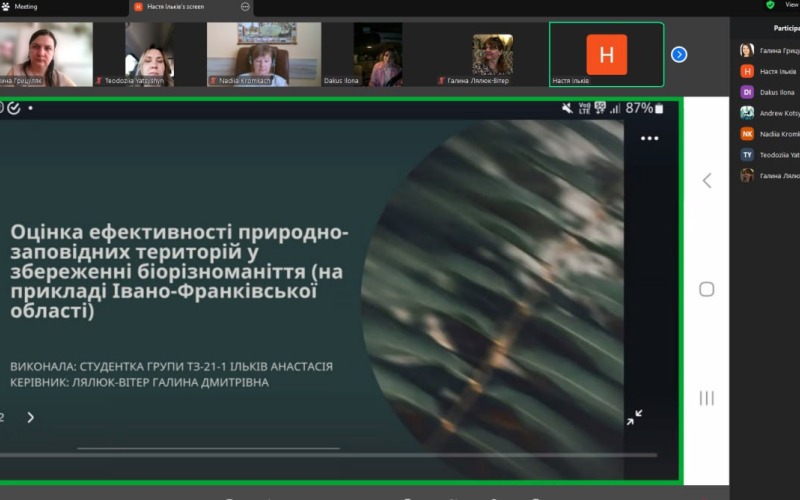Select Галина Лялюк-Вітер video thumbnail

[x=492, y=55]
